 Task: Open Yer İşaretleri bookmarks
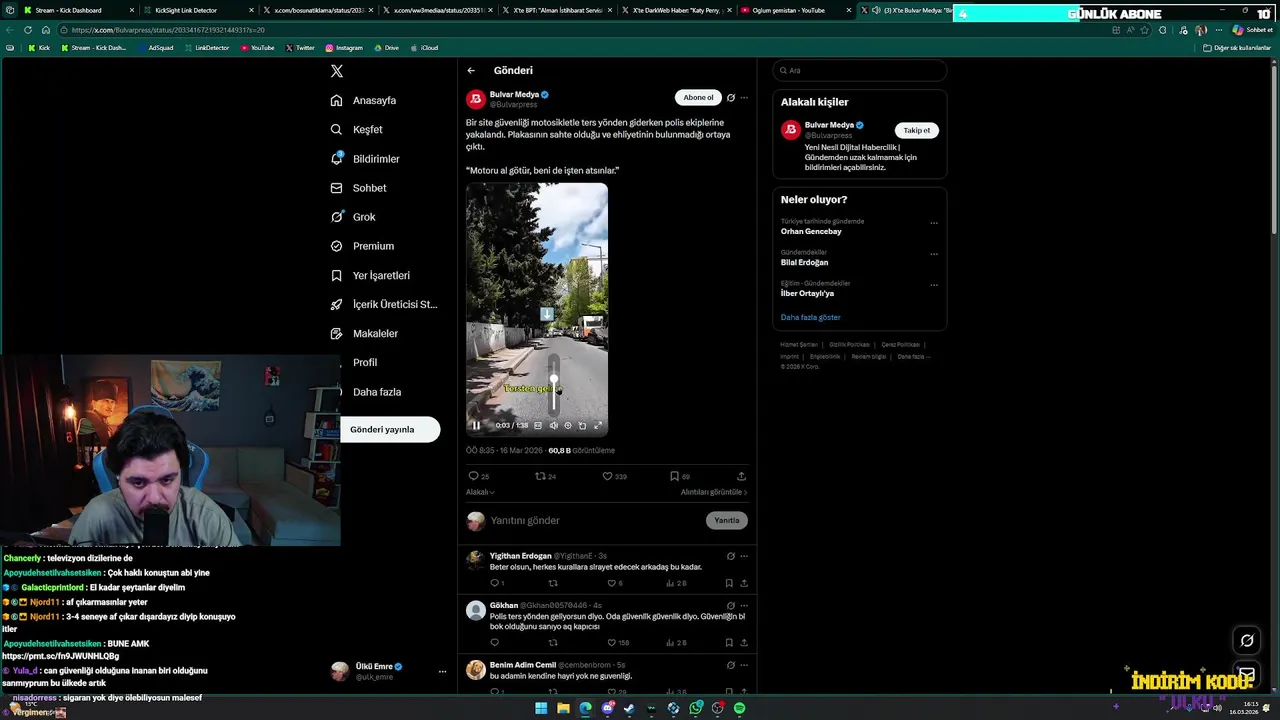(370, 275)
